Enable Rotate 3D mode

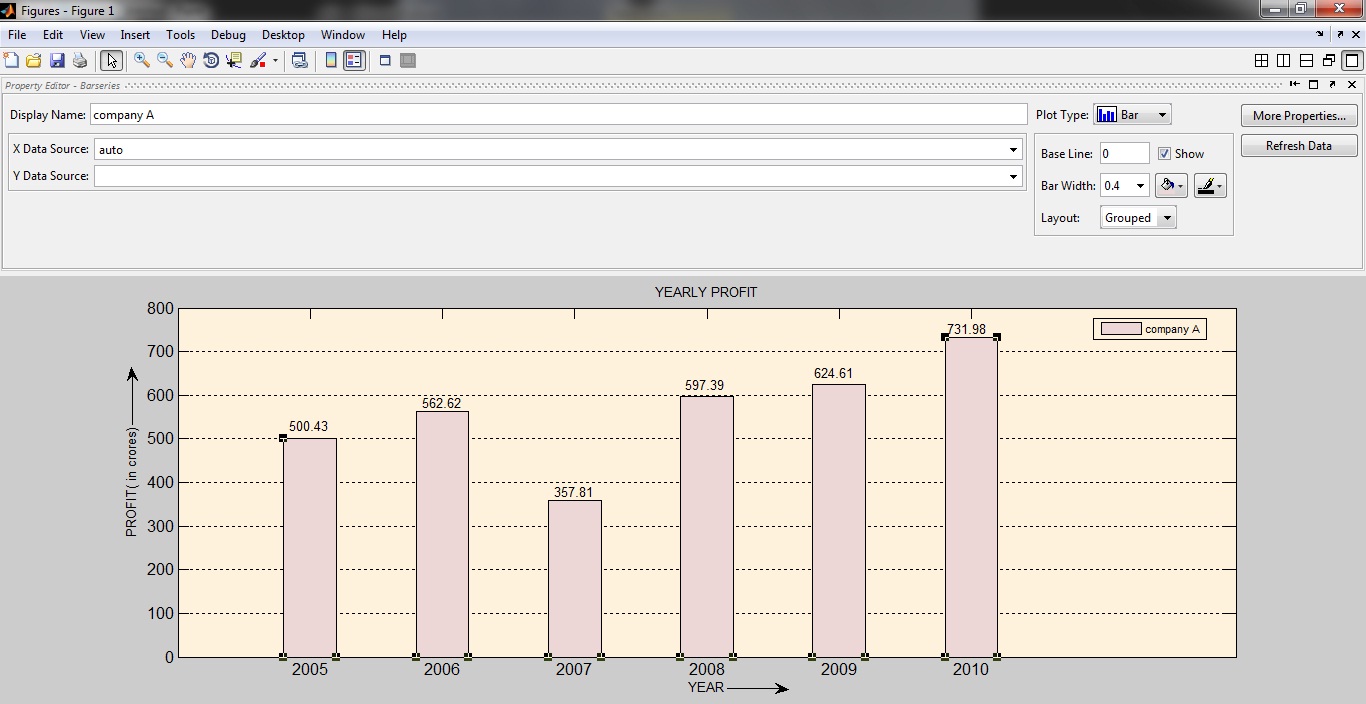click(211, 60)
